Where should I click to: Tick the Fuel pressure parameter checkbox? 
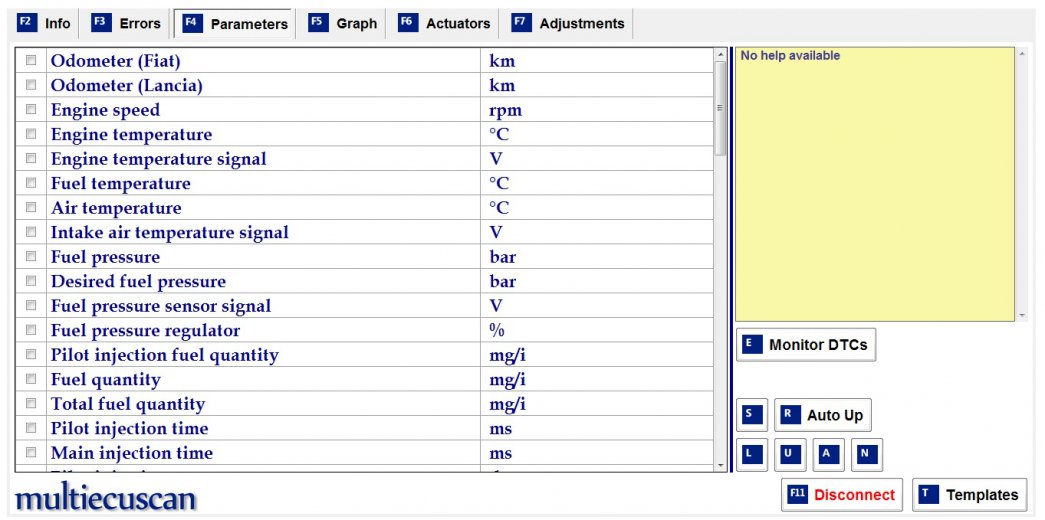pos(31,257)
